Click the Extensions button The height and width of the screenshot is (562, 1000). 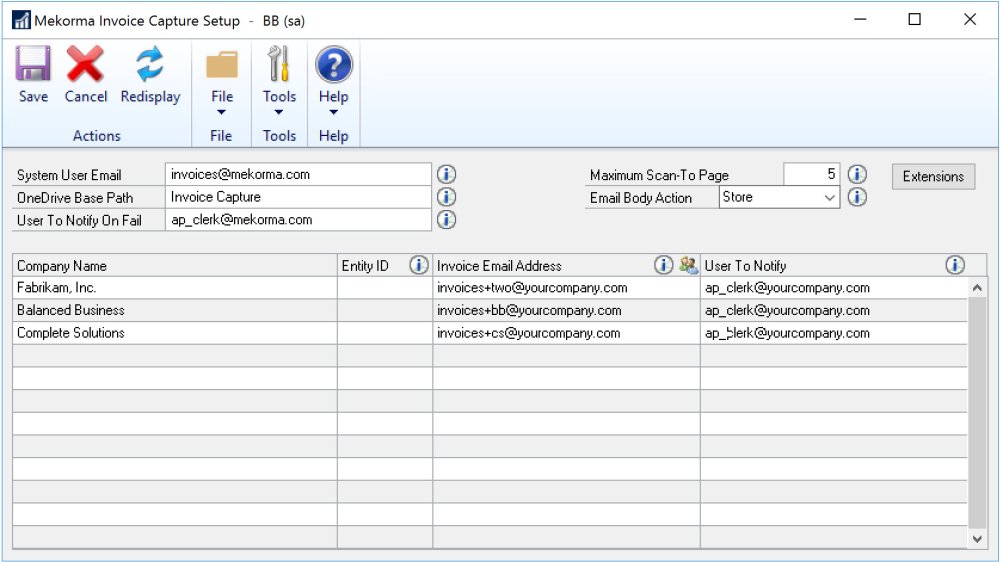932,177
